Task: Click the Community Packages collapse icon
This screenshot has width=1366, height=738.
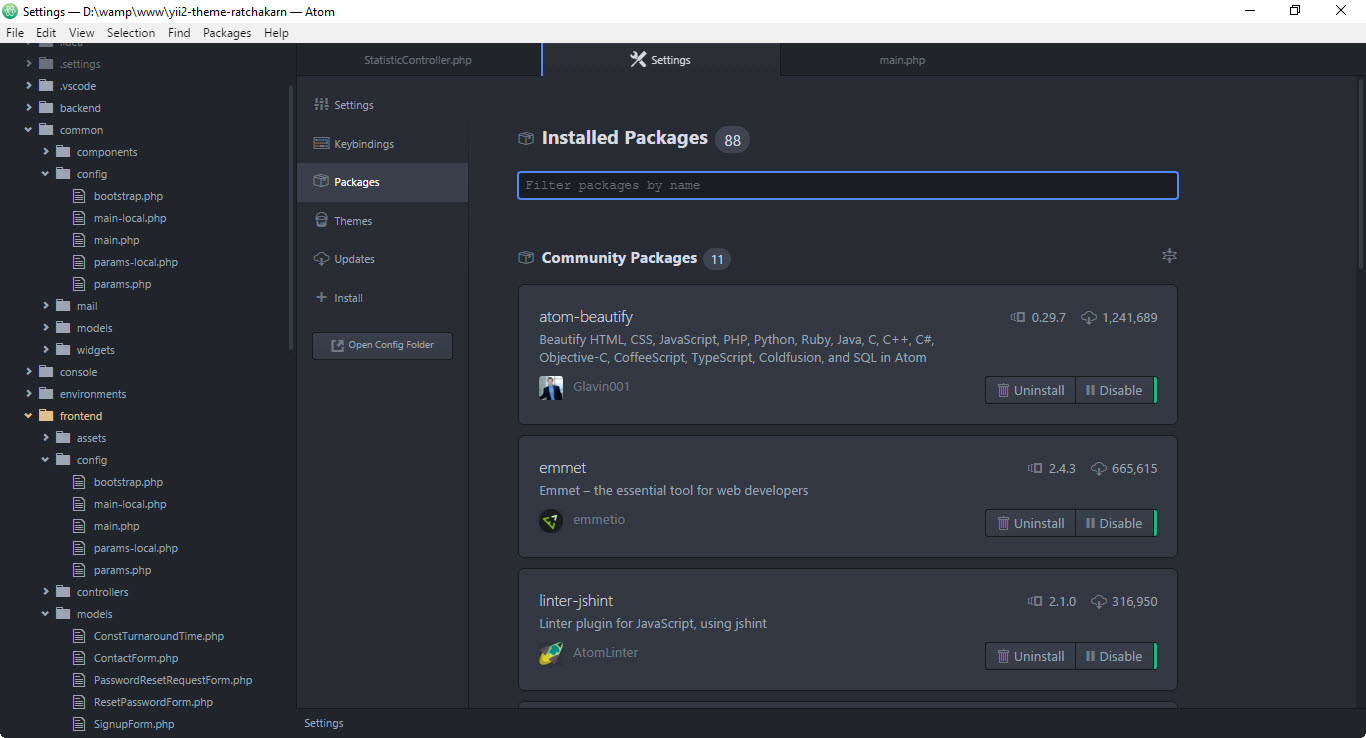Action: click(1169, 256)
